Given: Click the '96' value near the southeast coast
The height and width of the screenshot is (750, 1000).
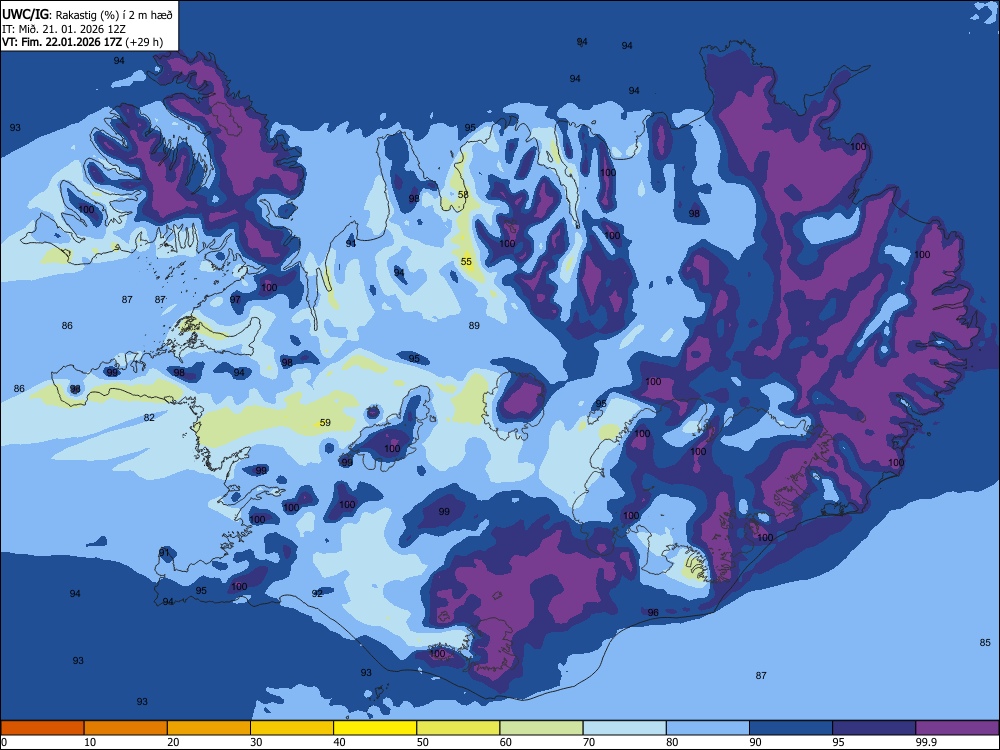Looking at the screenshot, I should pyautogui.click(x=653, y=612).
